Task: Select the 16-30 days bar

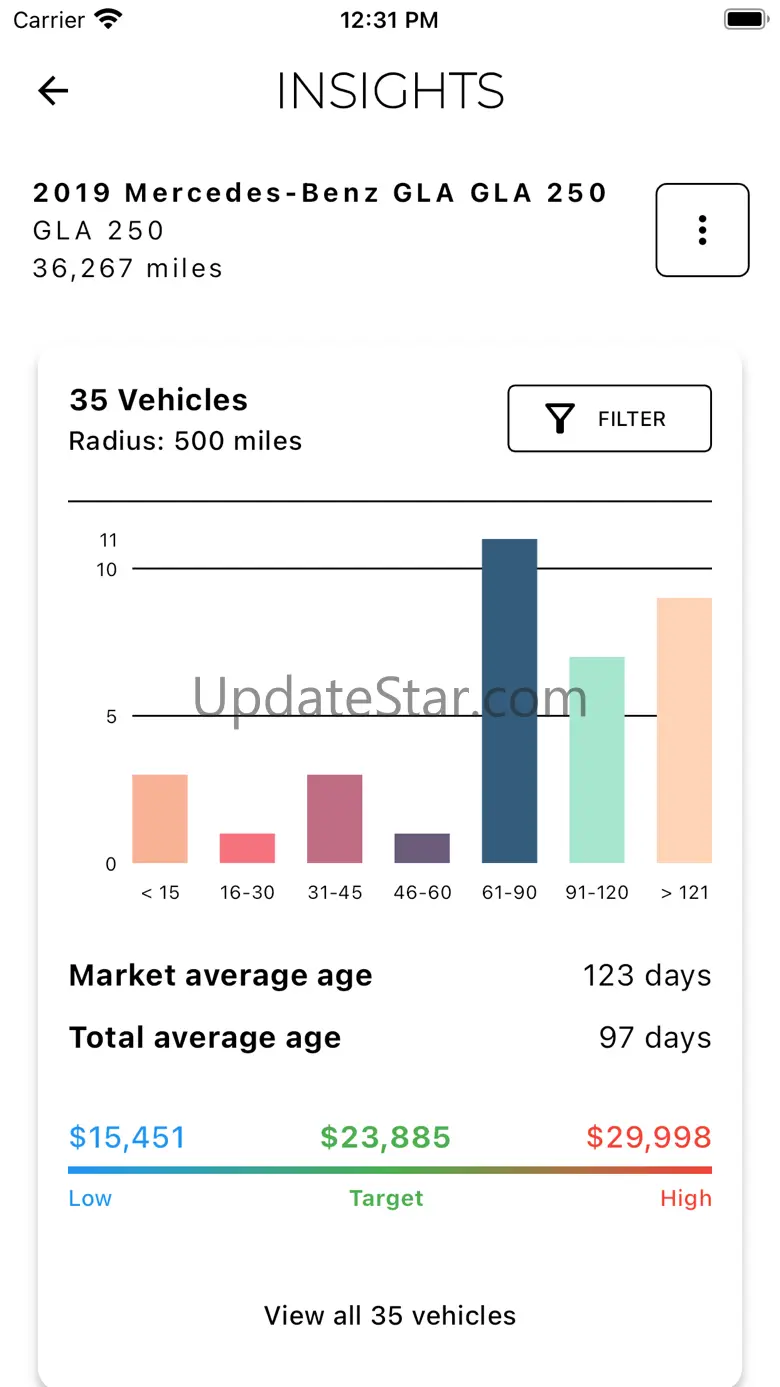Action: coord(247,848)
